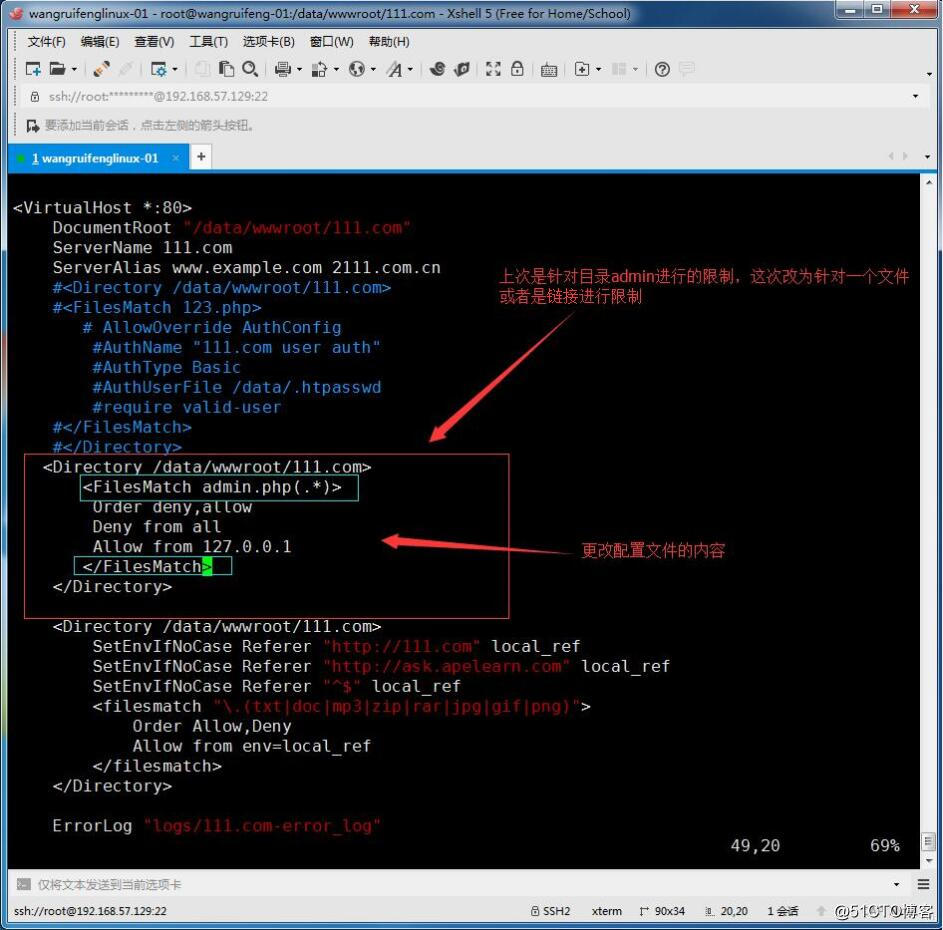Expand the new tab icon dropdown arrow

598,70
